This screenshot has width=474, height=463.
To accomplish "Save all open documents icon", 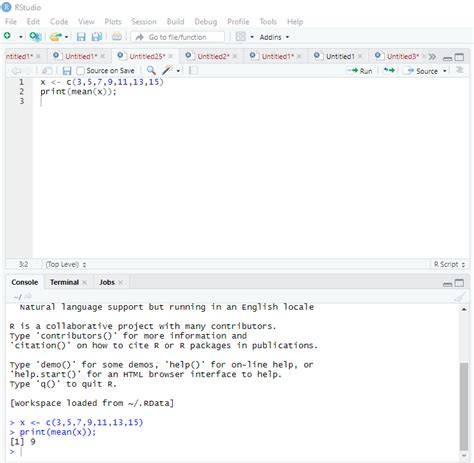I will [x=97, y=37].
